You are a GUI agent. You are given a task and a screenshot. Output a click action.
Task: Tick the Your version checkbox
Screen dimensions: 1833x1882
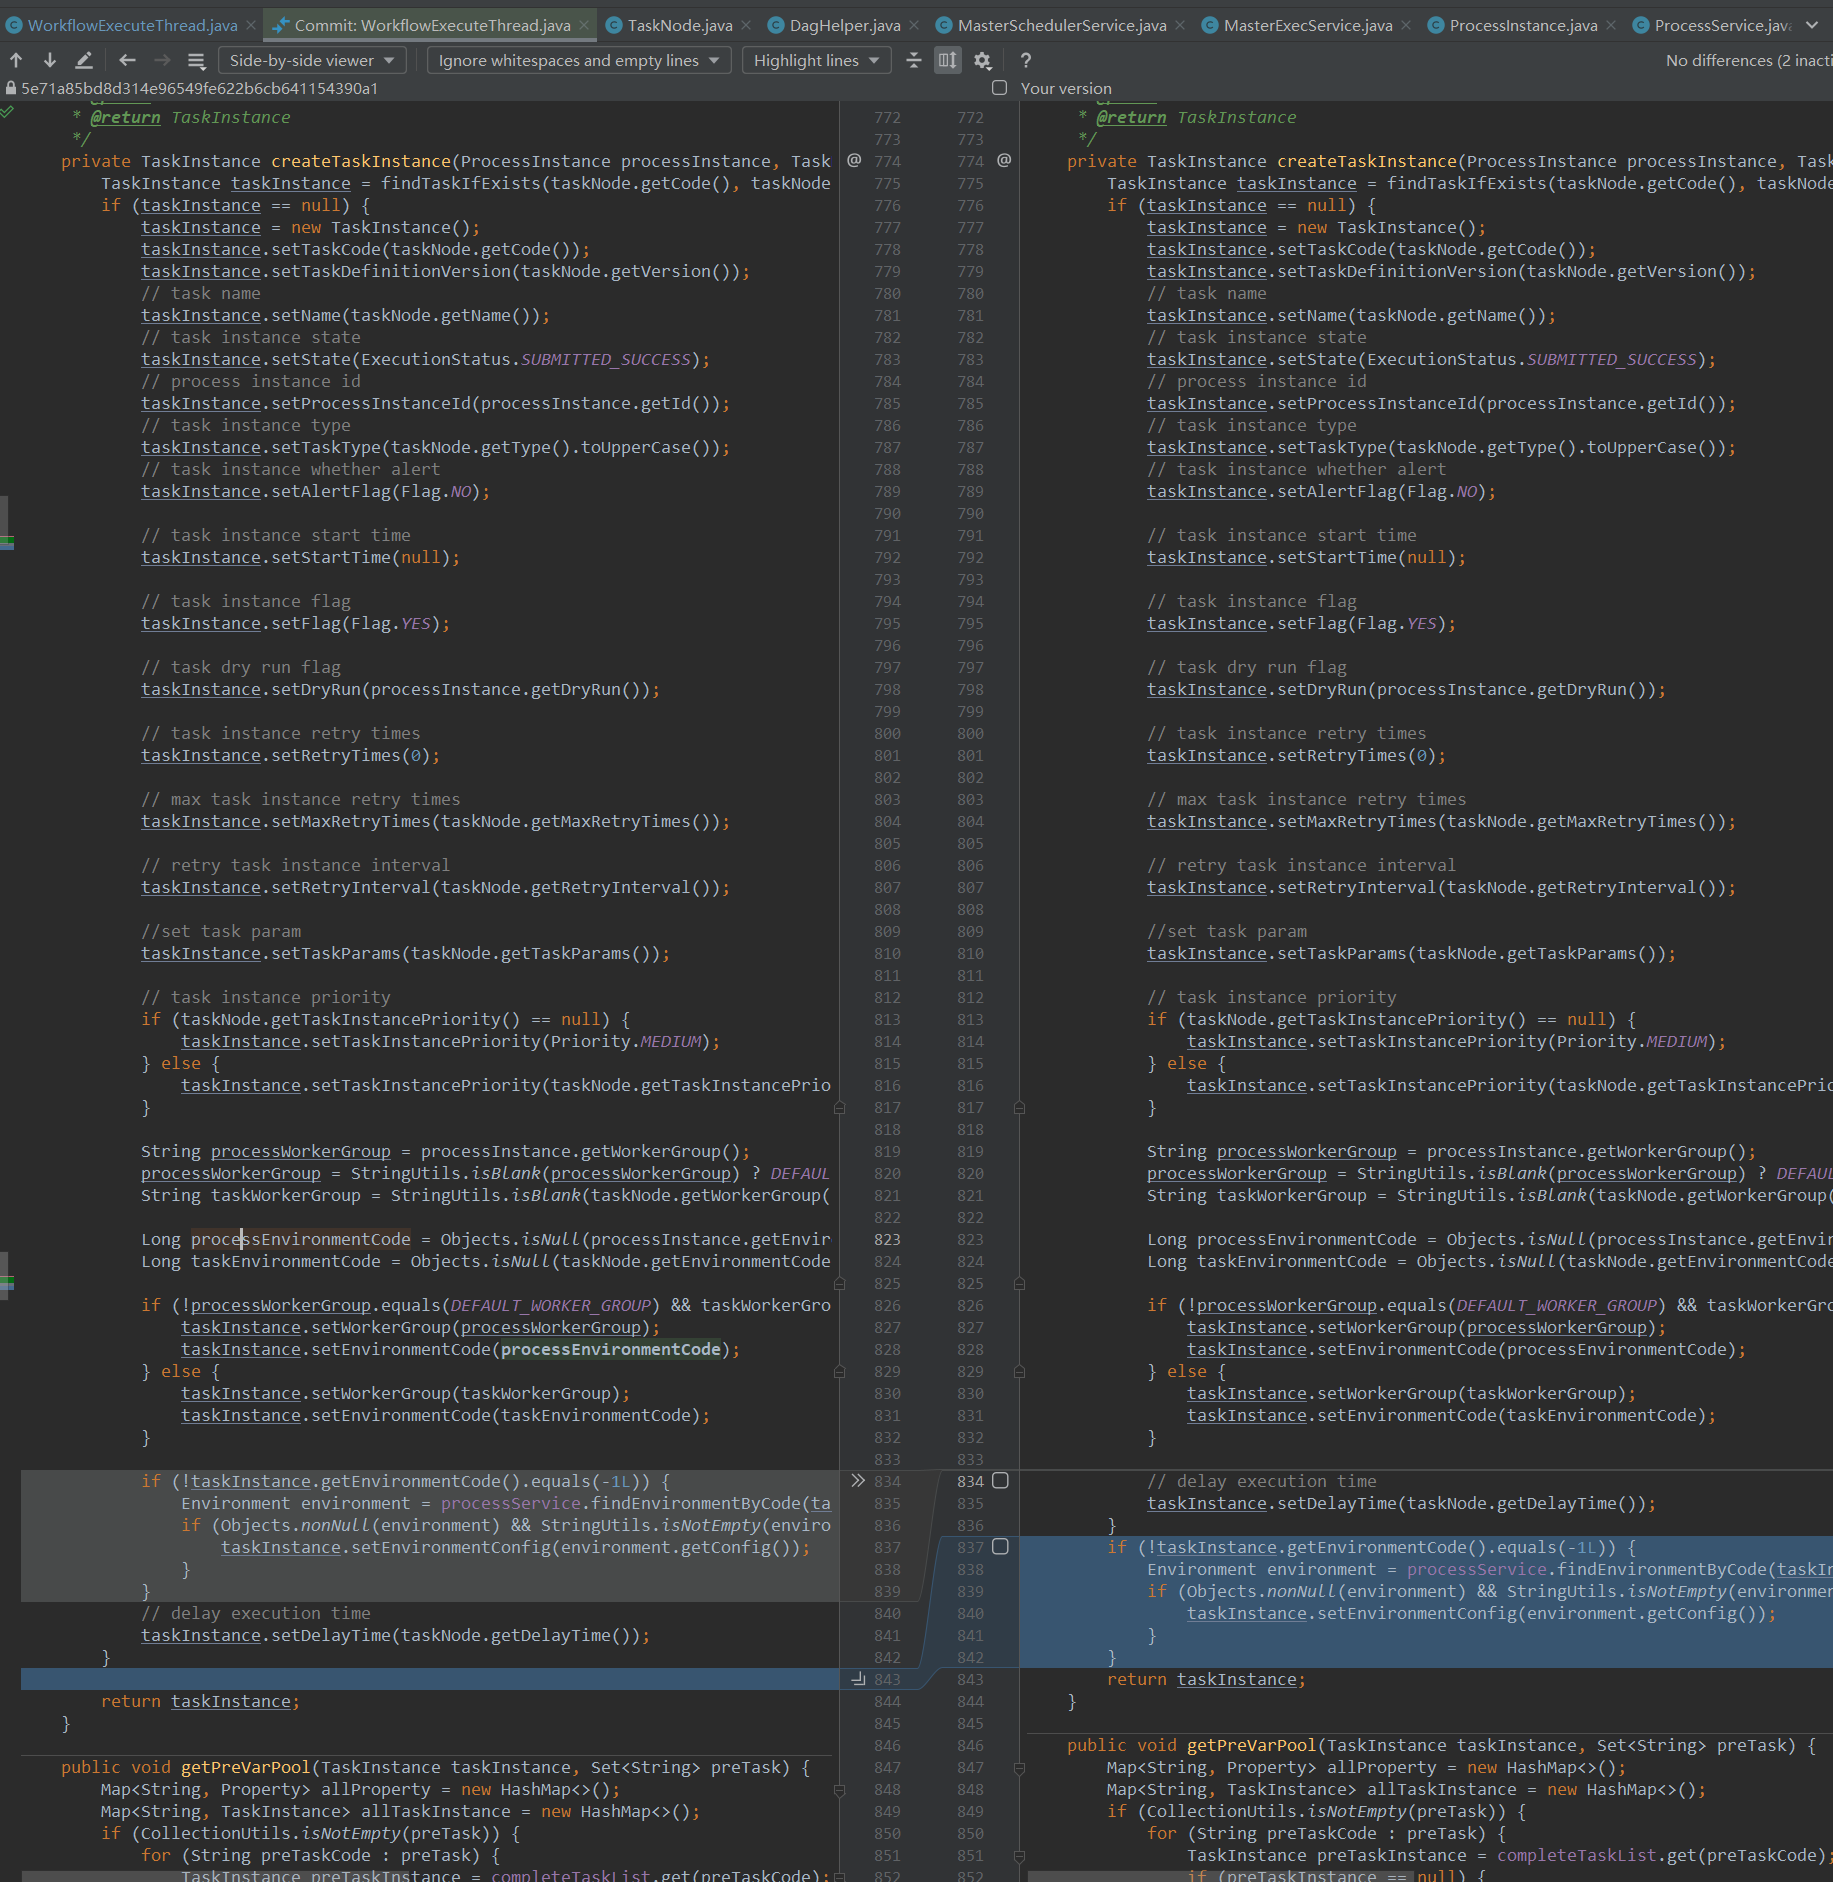coord(999,88)
